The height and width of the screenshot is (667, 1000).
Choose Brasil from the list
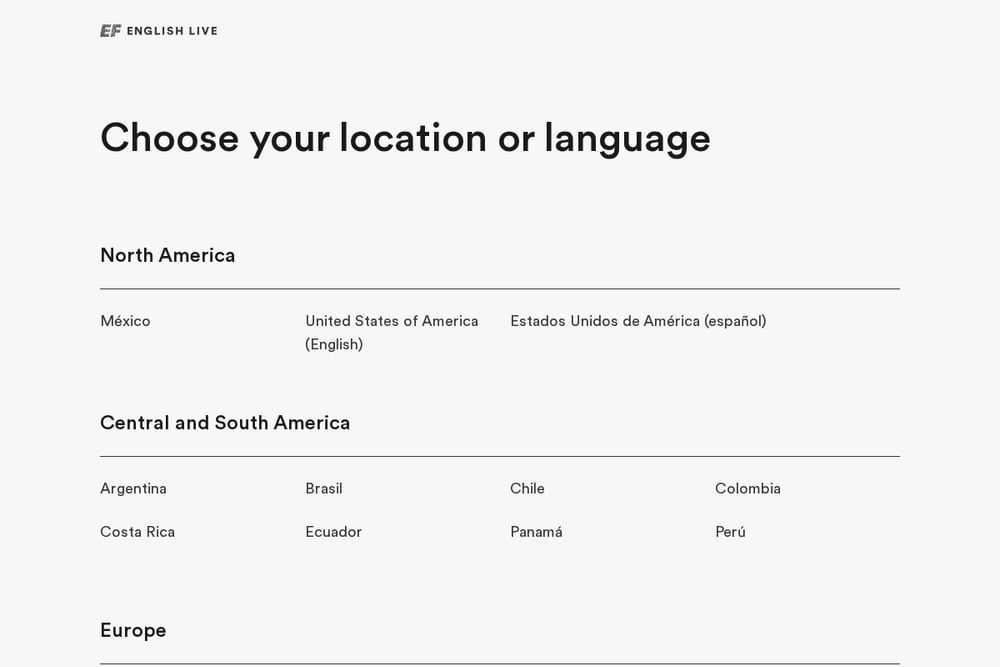323,488
